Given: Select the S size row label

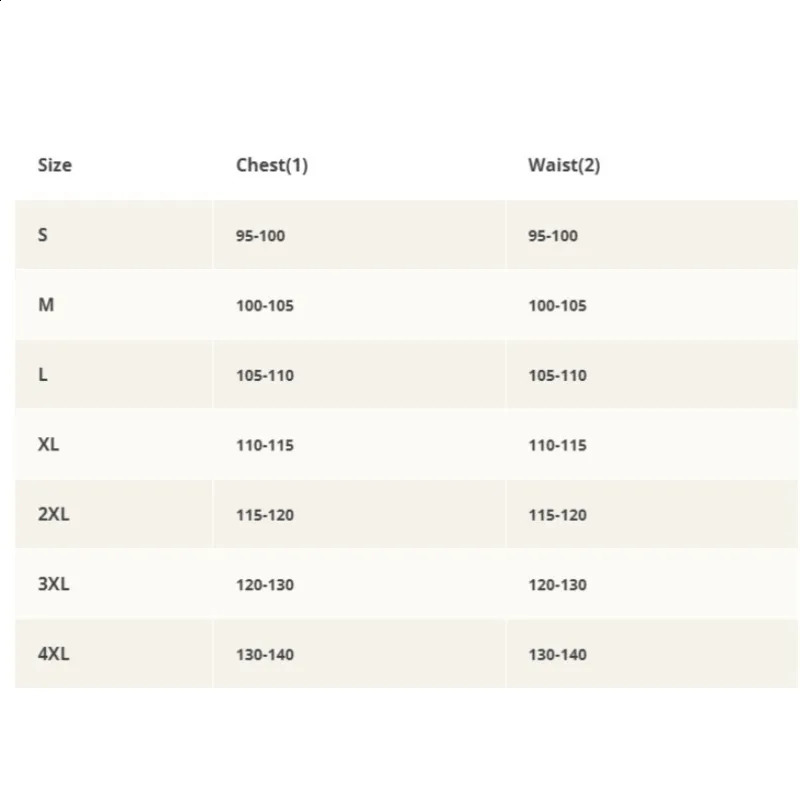Looking at the screenshot, I should (43, 235).
